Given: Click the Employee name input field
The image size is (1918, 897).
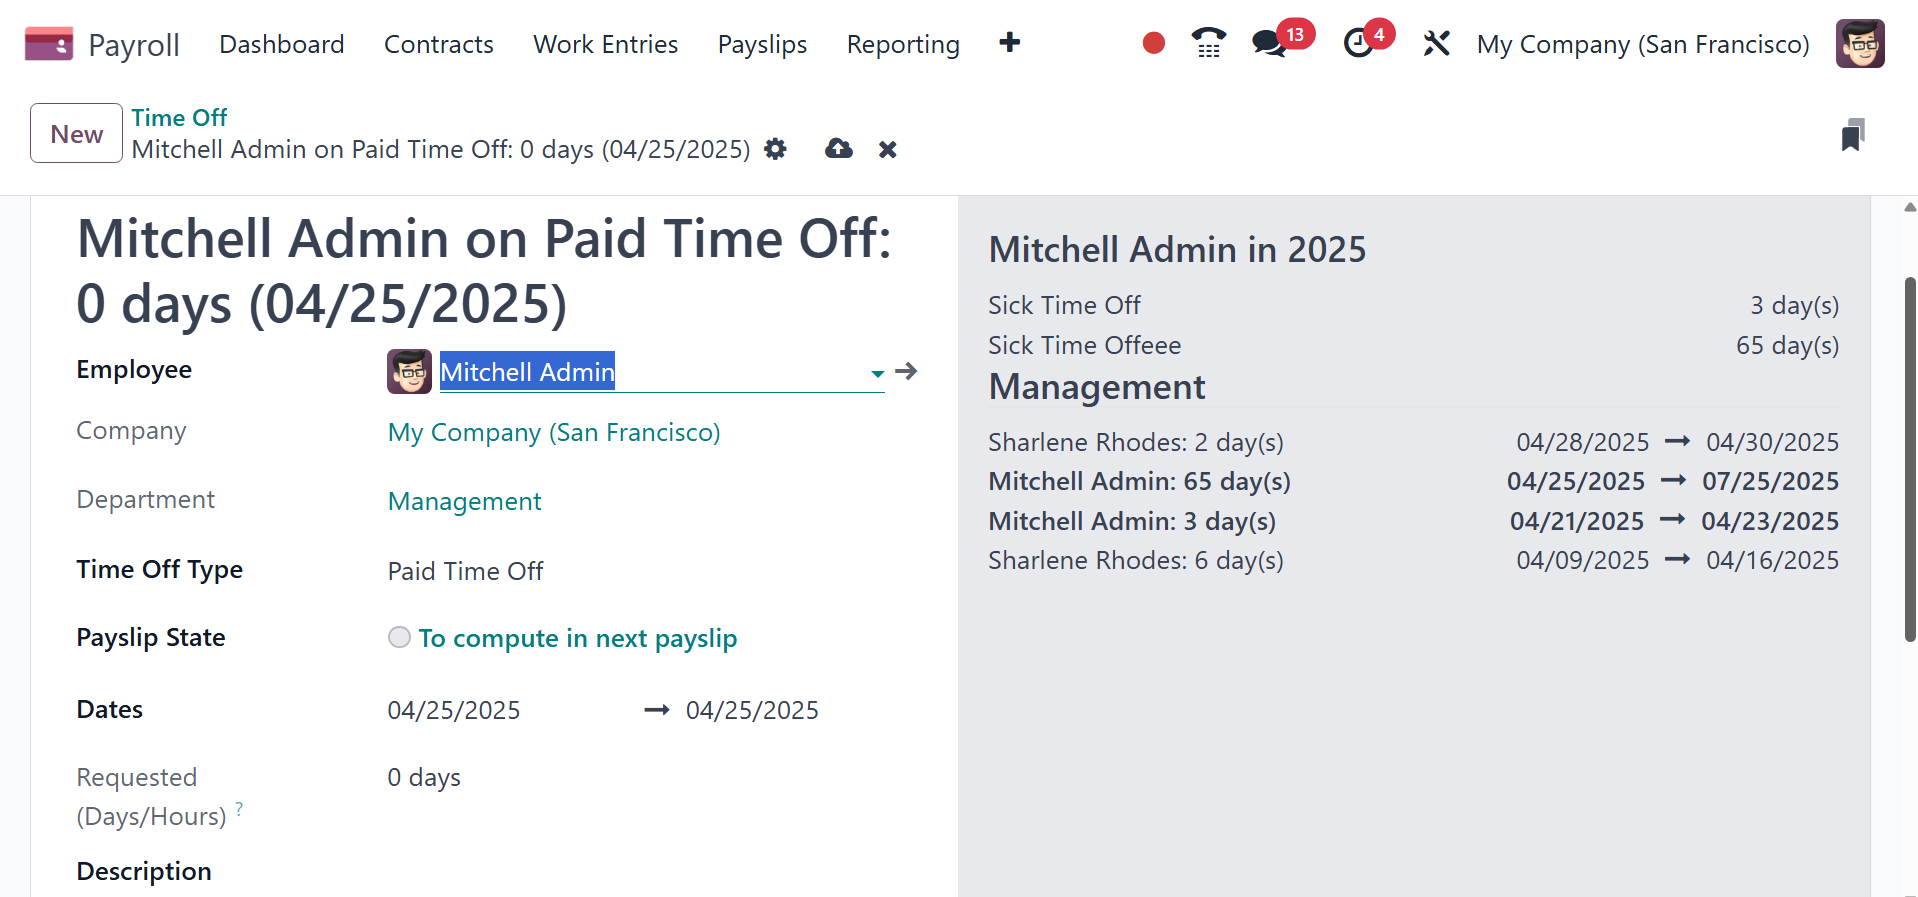Looking at the screenshot, I should point(650,372).
